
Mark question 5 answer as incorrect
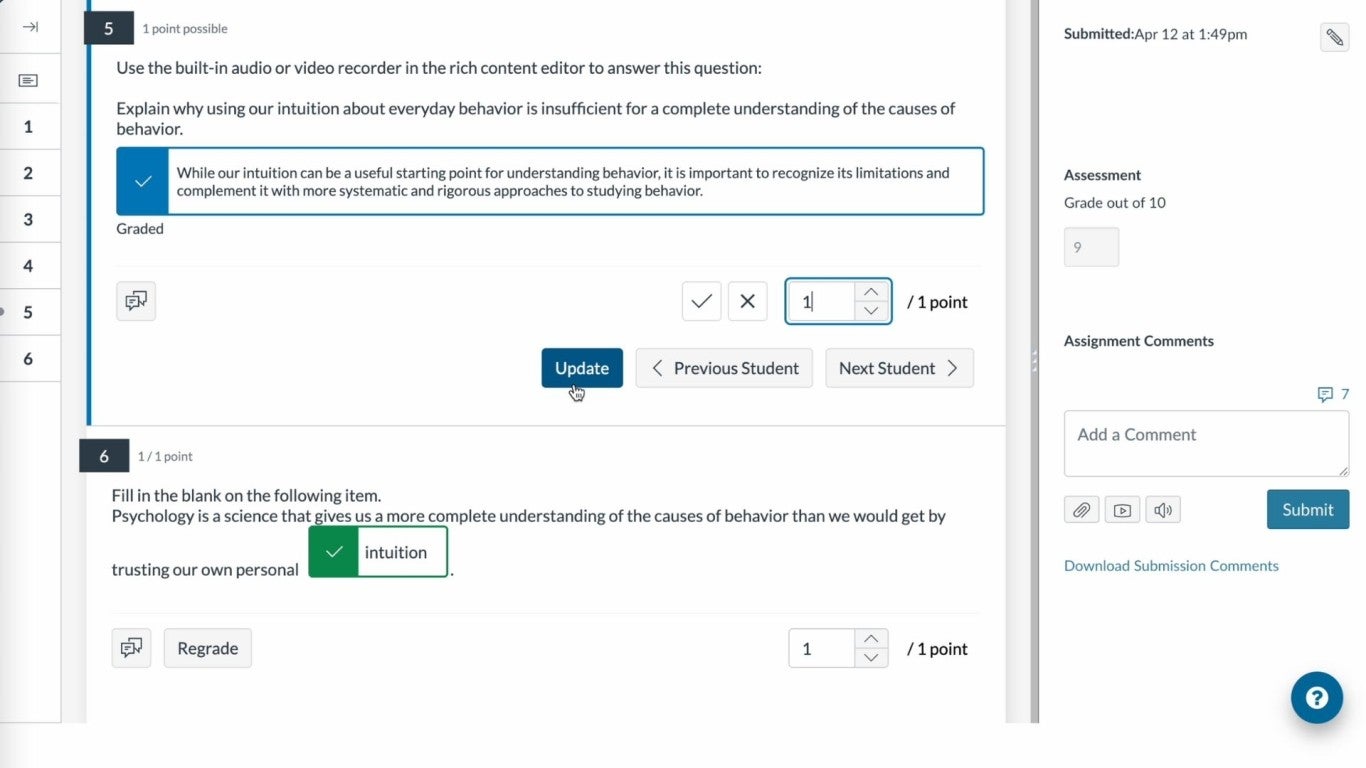coord(747,300)
